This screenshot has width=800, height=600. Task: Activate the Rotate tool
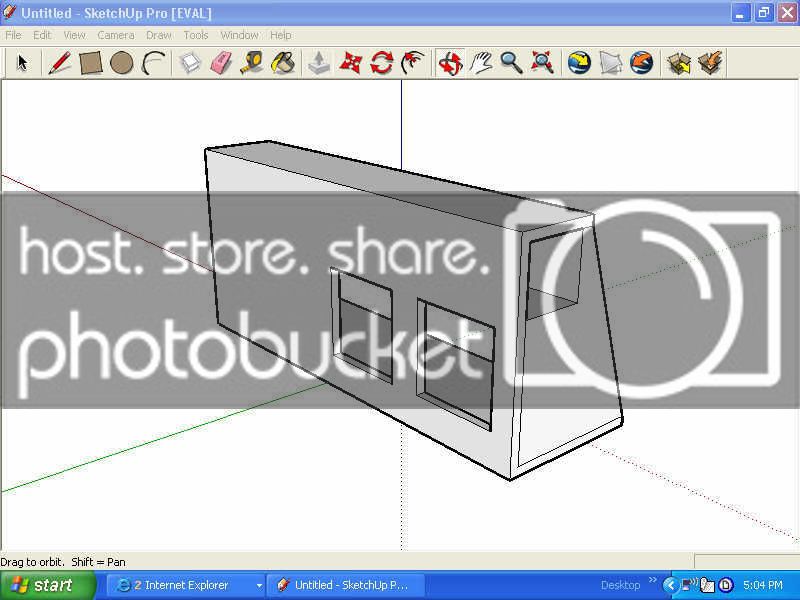(x=382, y=63)
